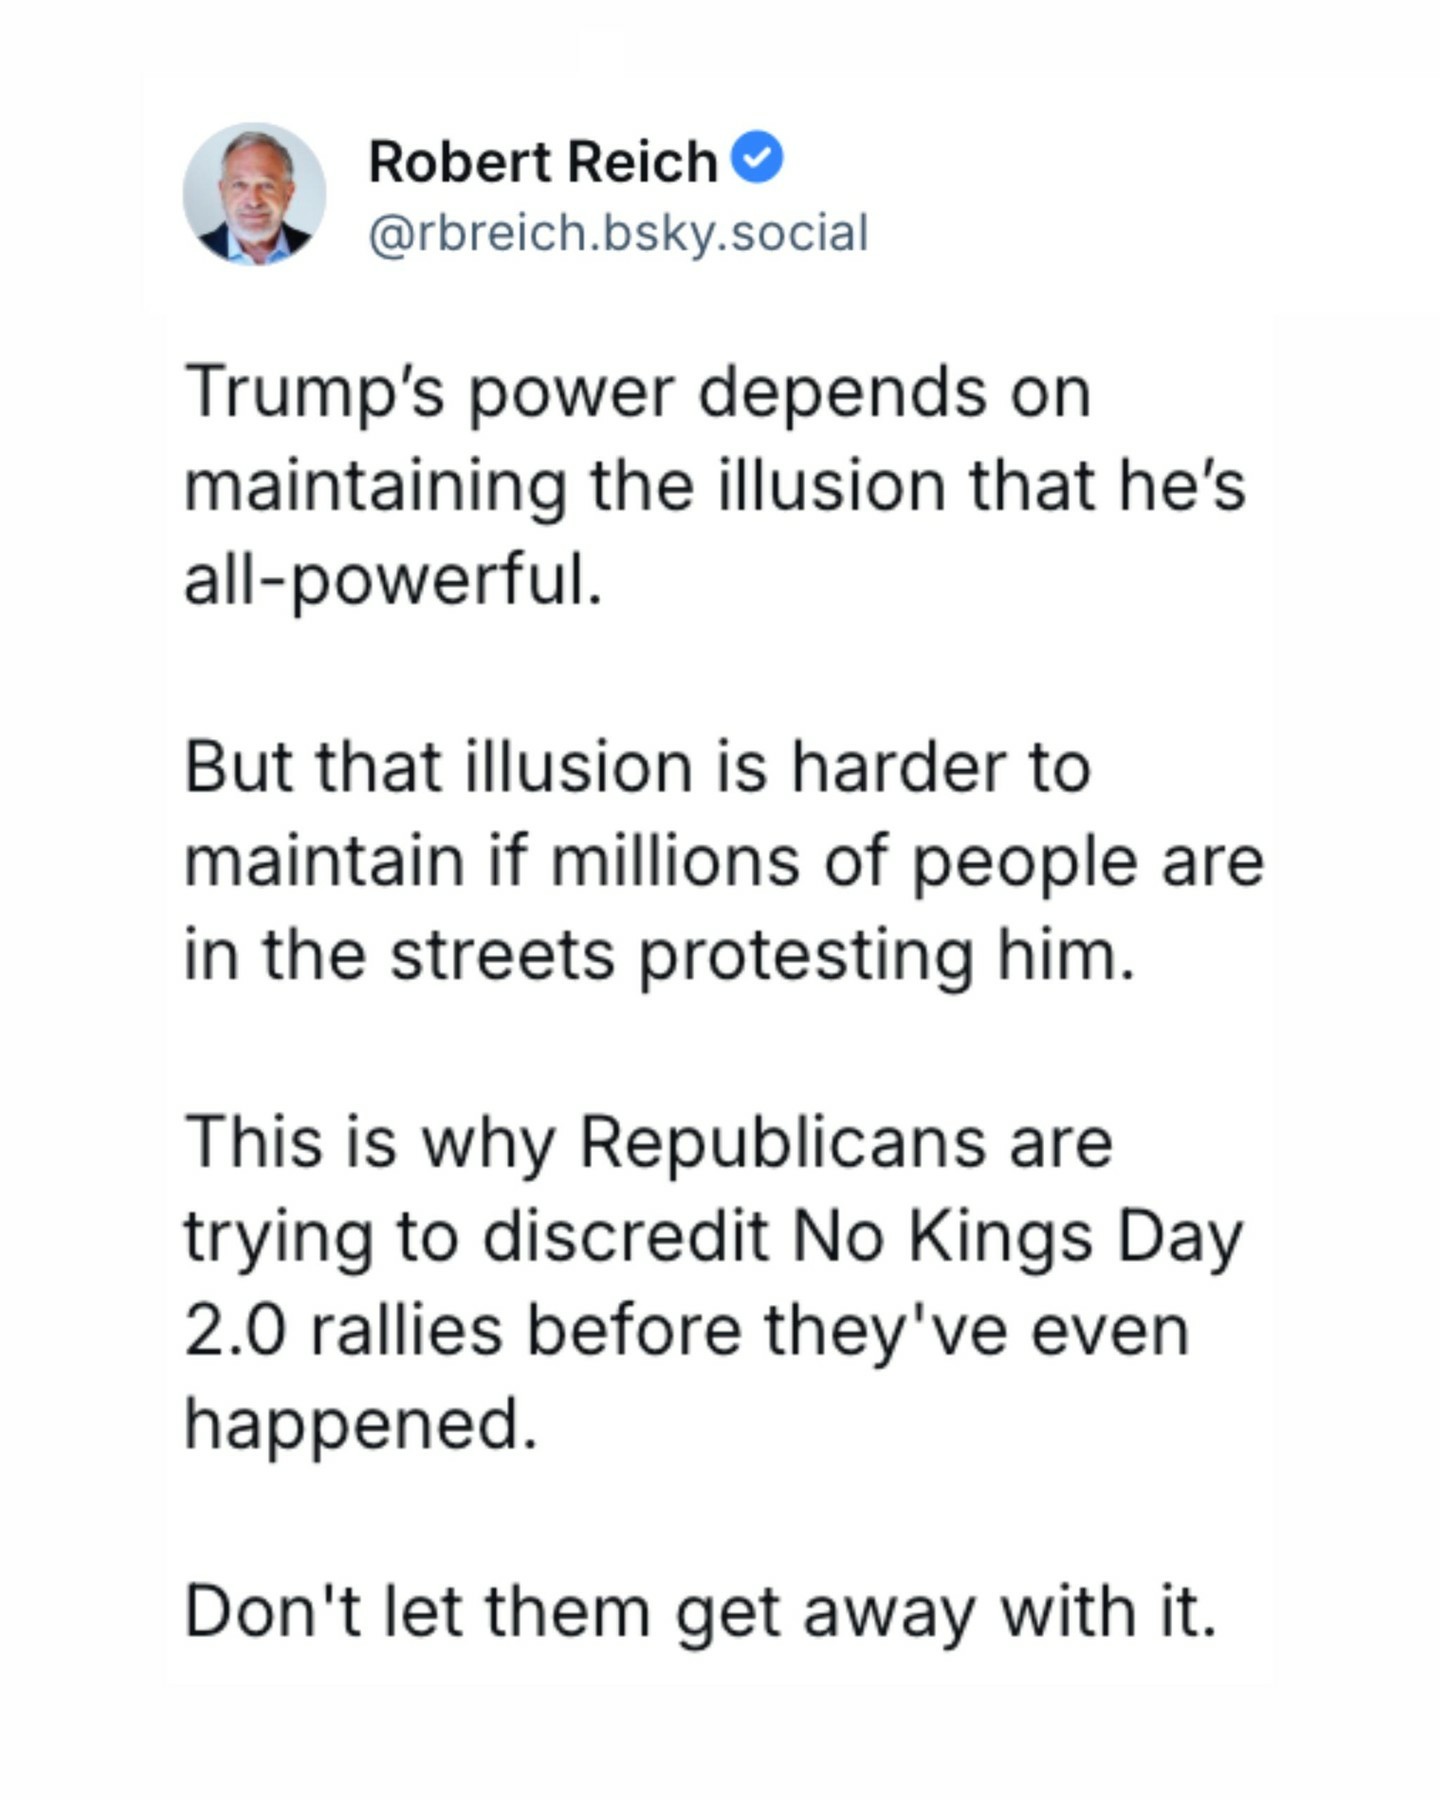1440x1800 pixels.
Task: Click the word "streets"
Action: pyautogui.click(x=502, y=955)
